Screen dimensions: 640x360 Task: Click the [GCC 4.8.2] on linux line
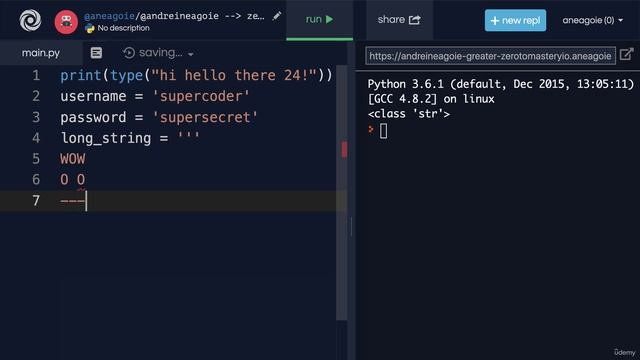(x=431, y=99)
